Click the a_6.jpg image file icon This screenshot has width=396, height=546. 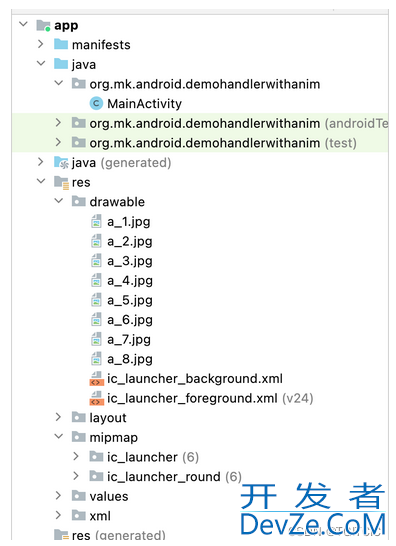point(96,319)
